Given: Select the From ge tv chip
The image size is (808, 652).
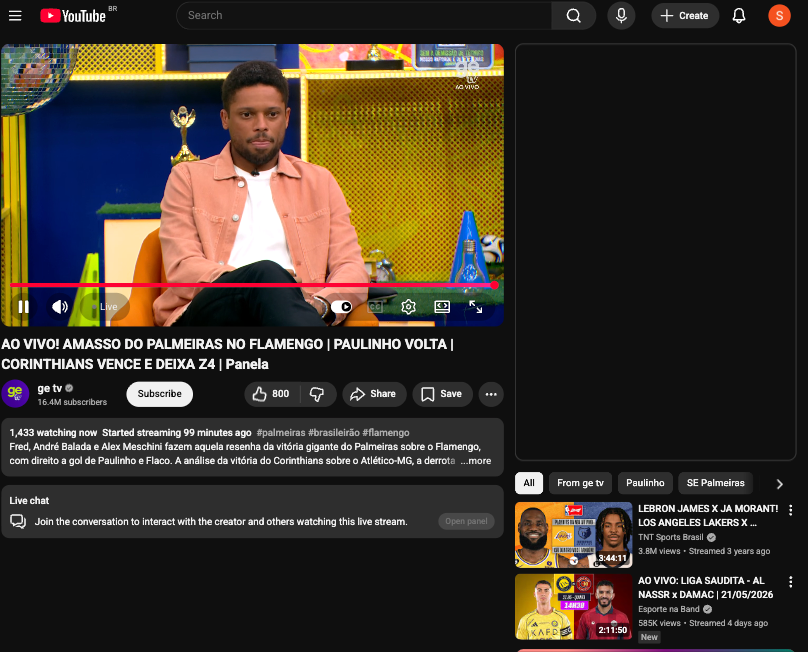Looking at the screenshot, I should point(580,483).
